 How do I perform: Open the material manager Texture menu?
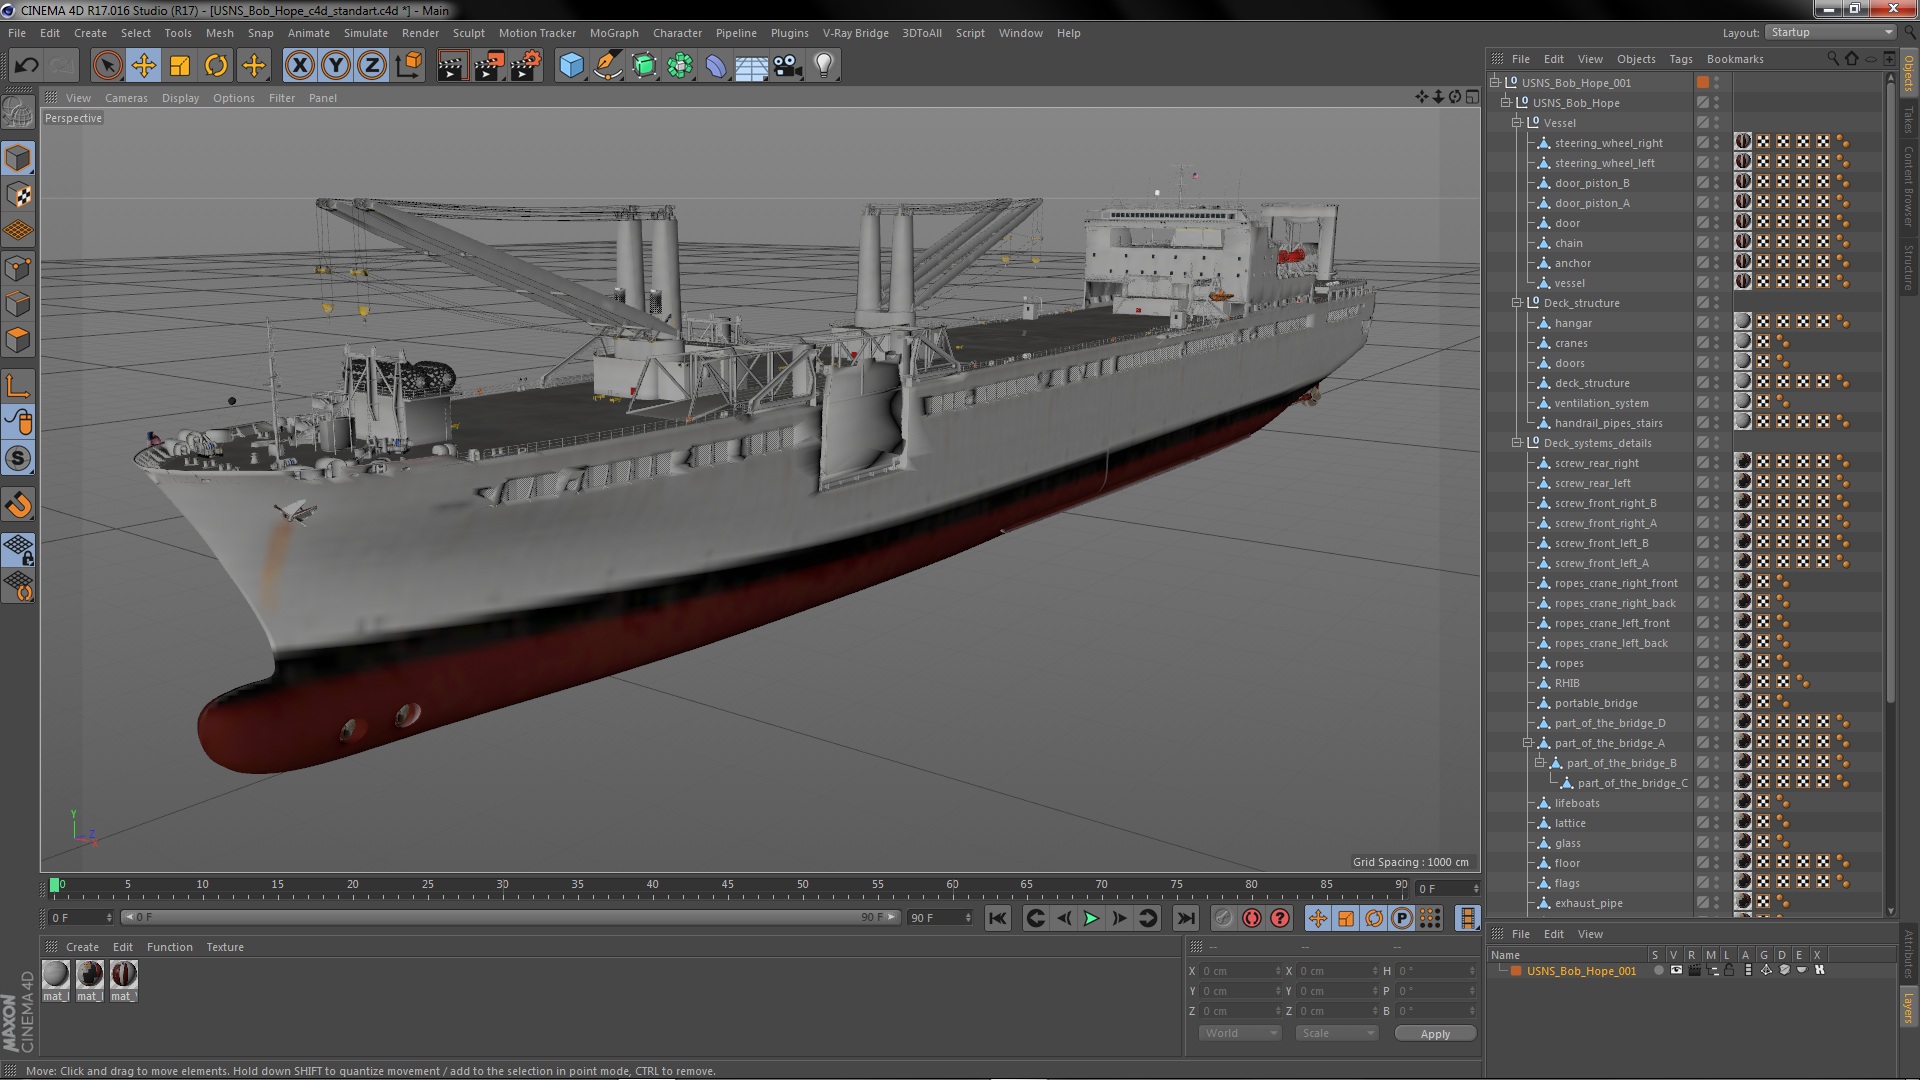click(225, 947)
